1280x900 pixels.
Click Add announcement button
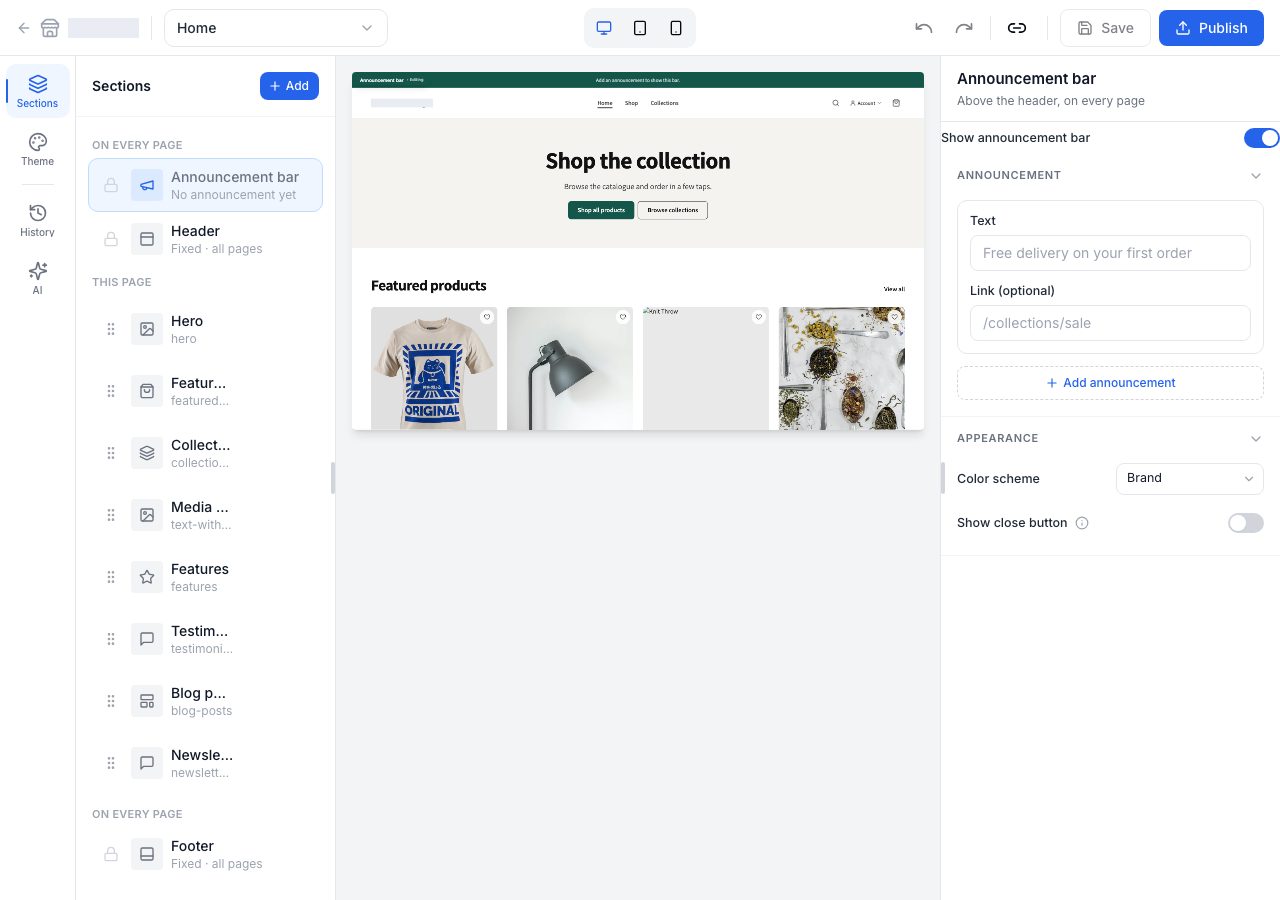coord(1110,383)
